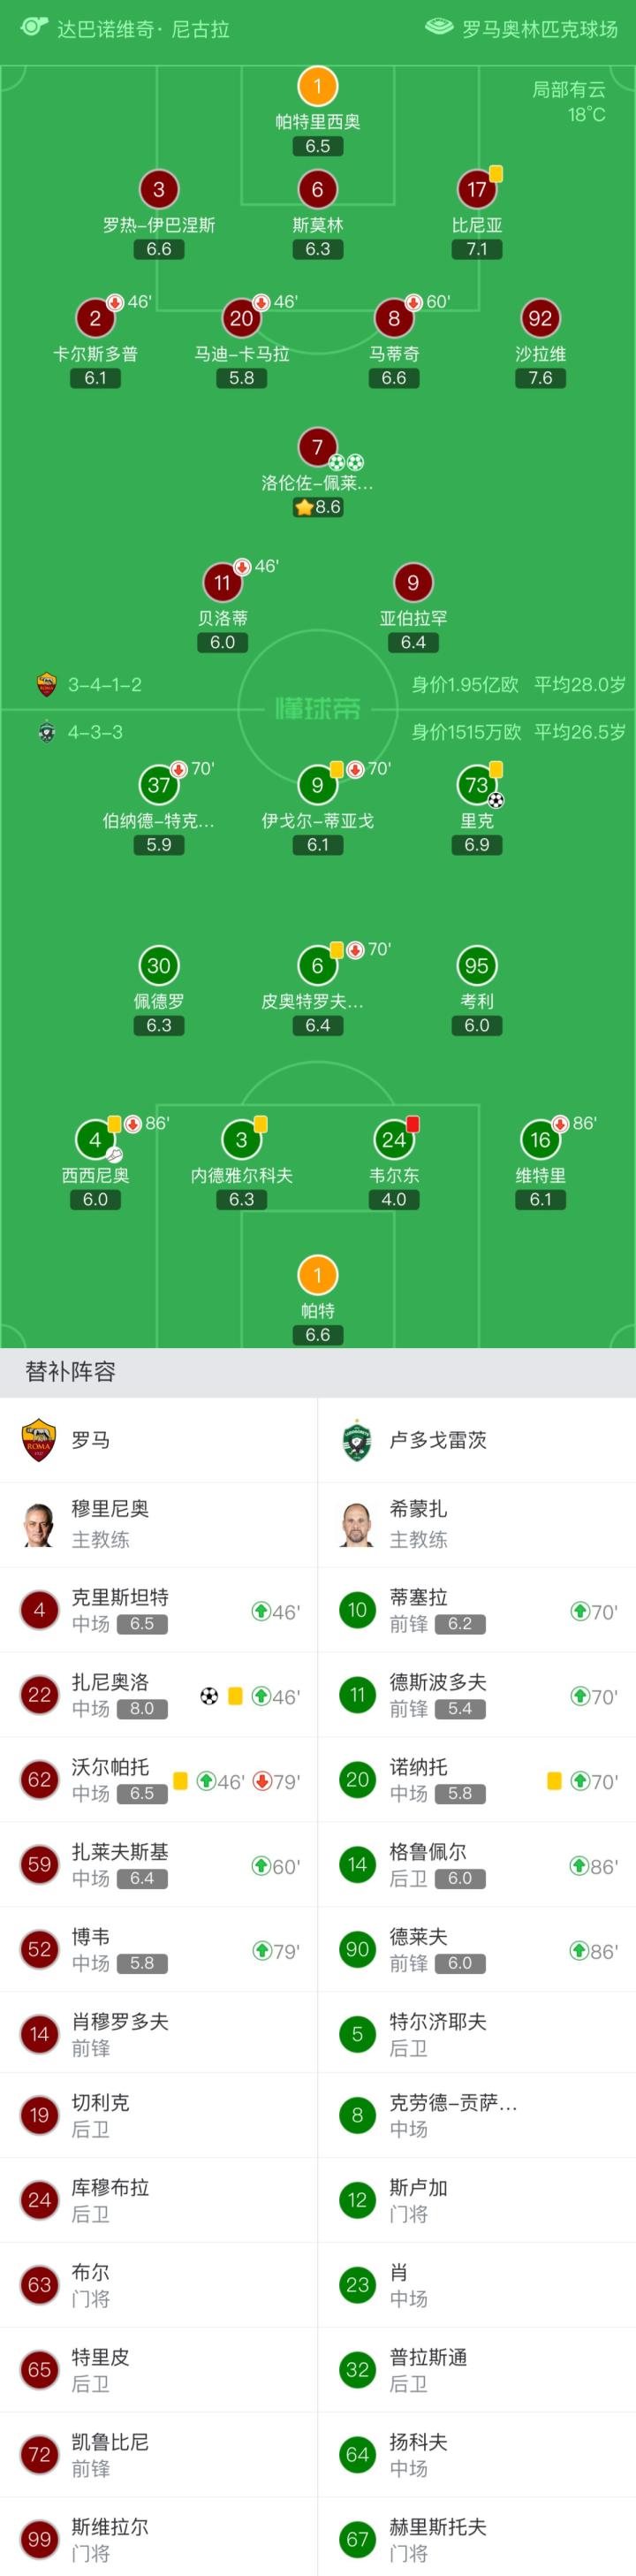Image resolution: width=636 pixels, height=2576 pixels.
Task: Select Roma player number 7 洛伦佐-佩莱格里尼
Action: 318,448
